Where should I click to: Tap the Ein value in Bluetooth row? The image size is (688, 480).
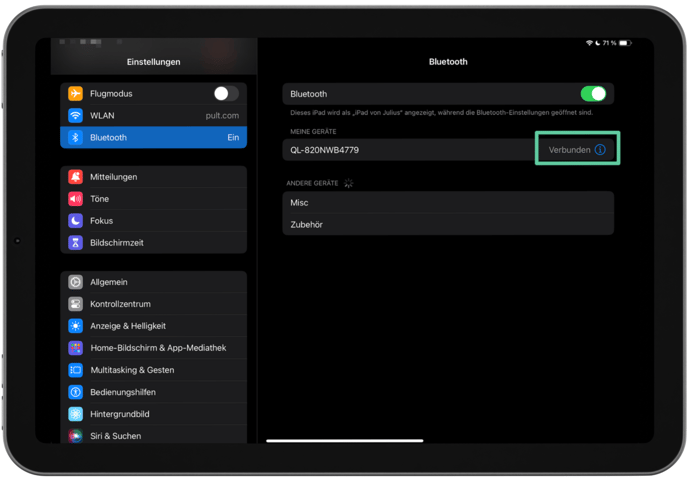(x=233, y=137)
